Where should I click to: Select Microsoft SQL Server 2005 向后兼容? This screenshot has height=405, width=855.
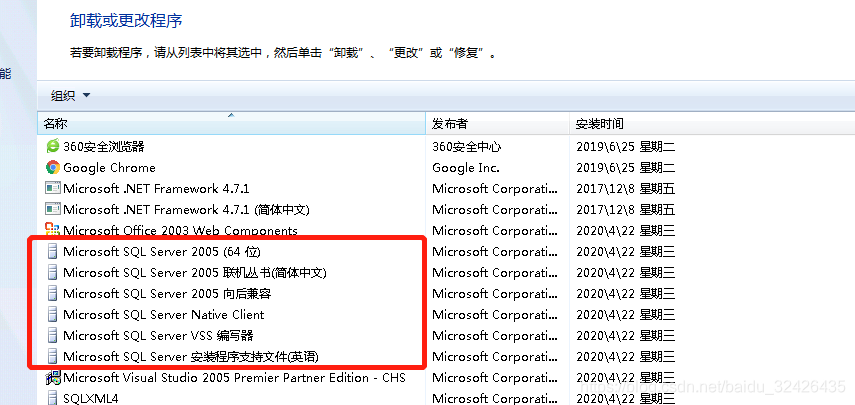tap(167, 293)
